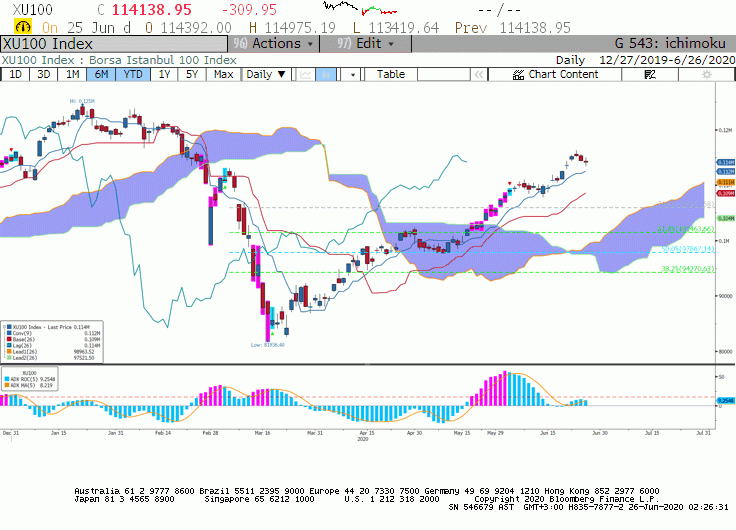The height and width of the screenshot is (530, 736).
Task: Click the XU100 Index security field
Action: 114,44
